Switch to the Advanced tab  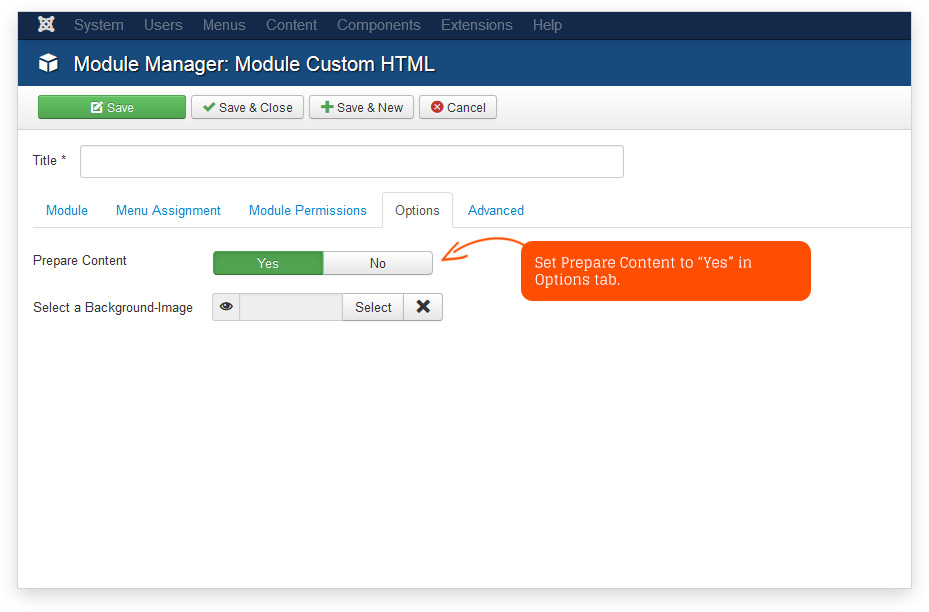point(496,210)
